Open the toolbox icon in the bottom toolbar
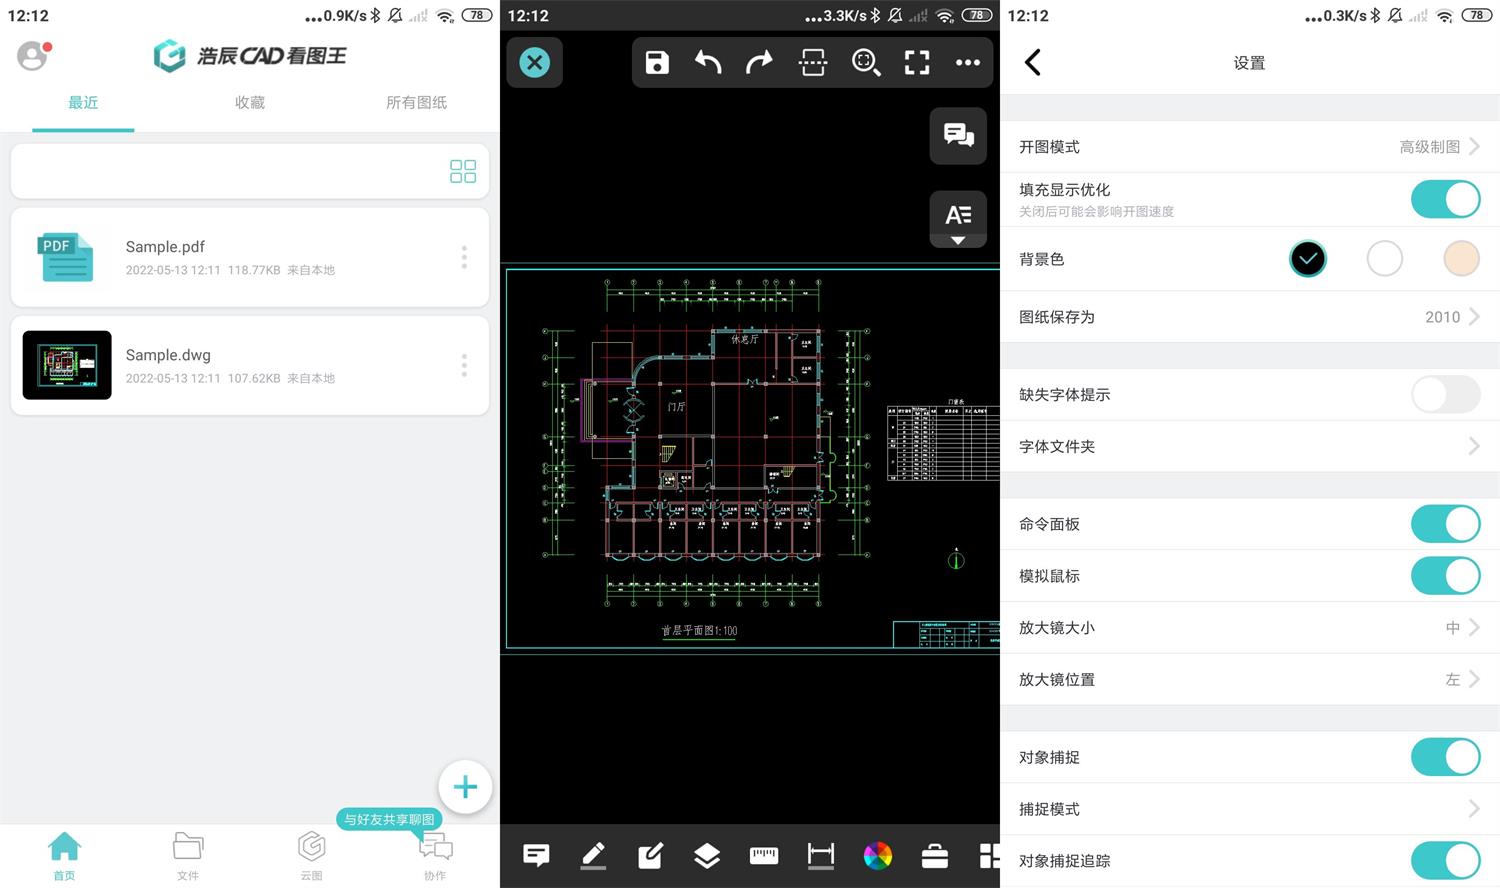 click(934, 855)
